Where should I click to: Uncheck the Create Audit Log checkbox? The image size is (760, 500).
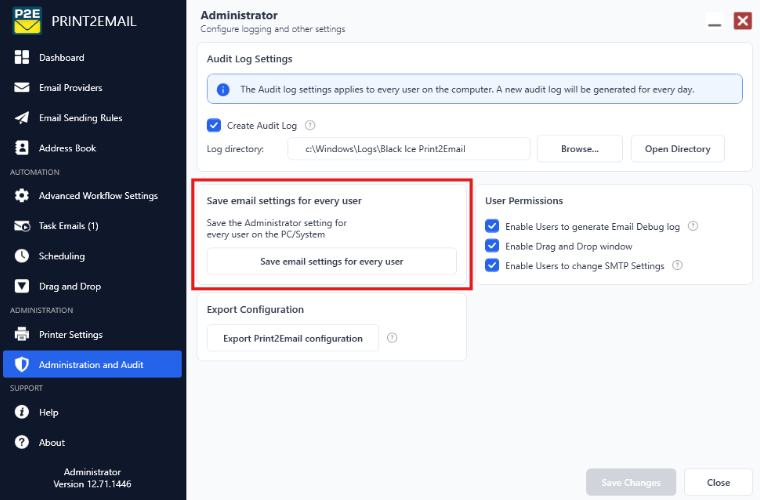point(214,125)
